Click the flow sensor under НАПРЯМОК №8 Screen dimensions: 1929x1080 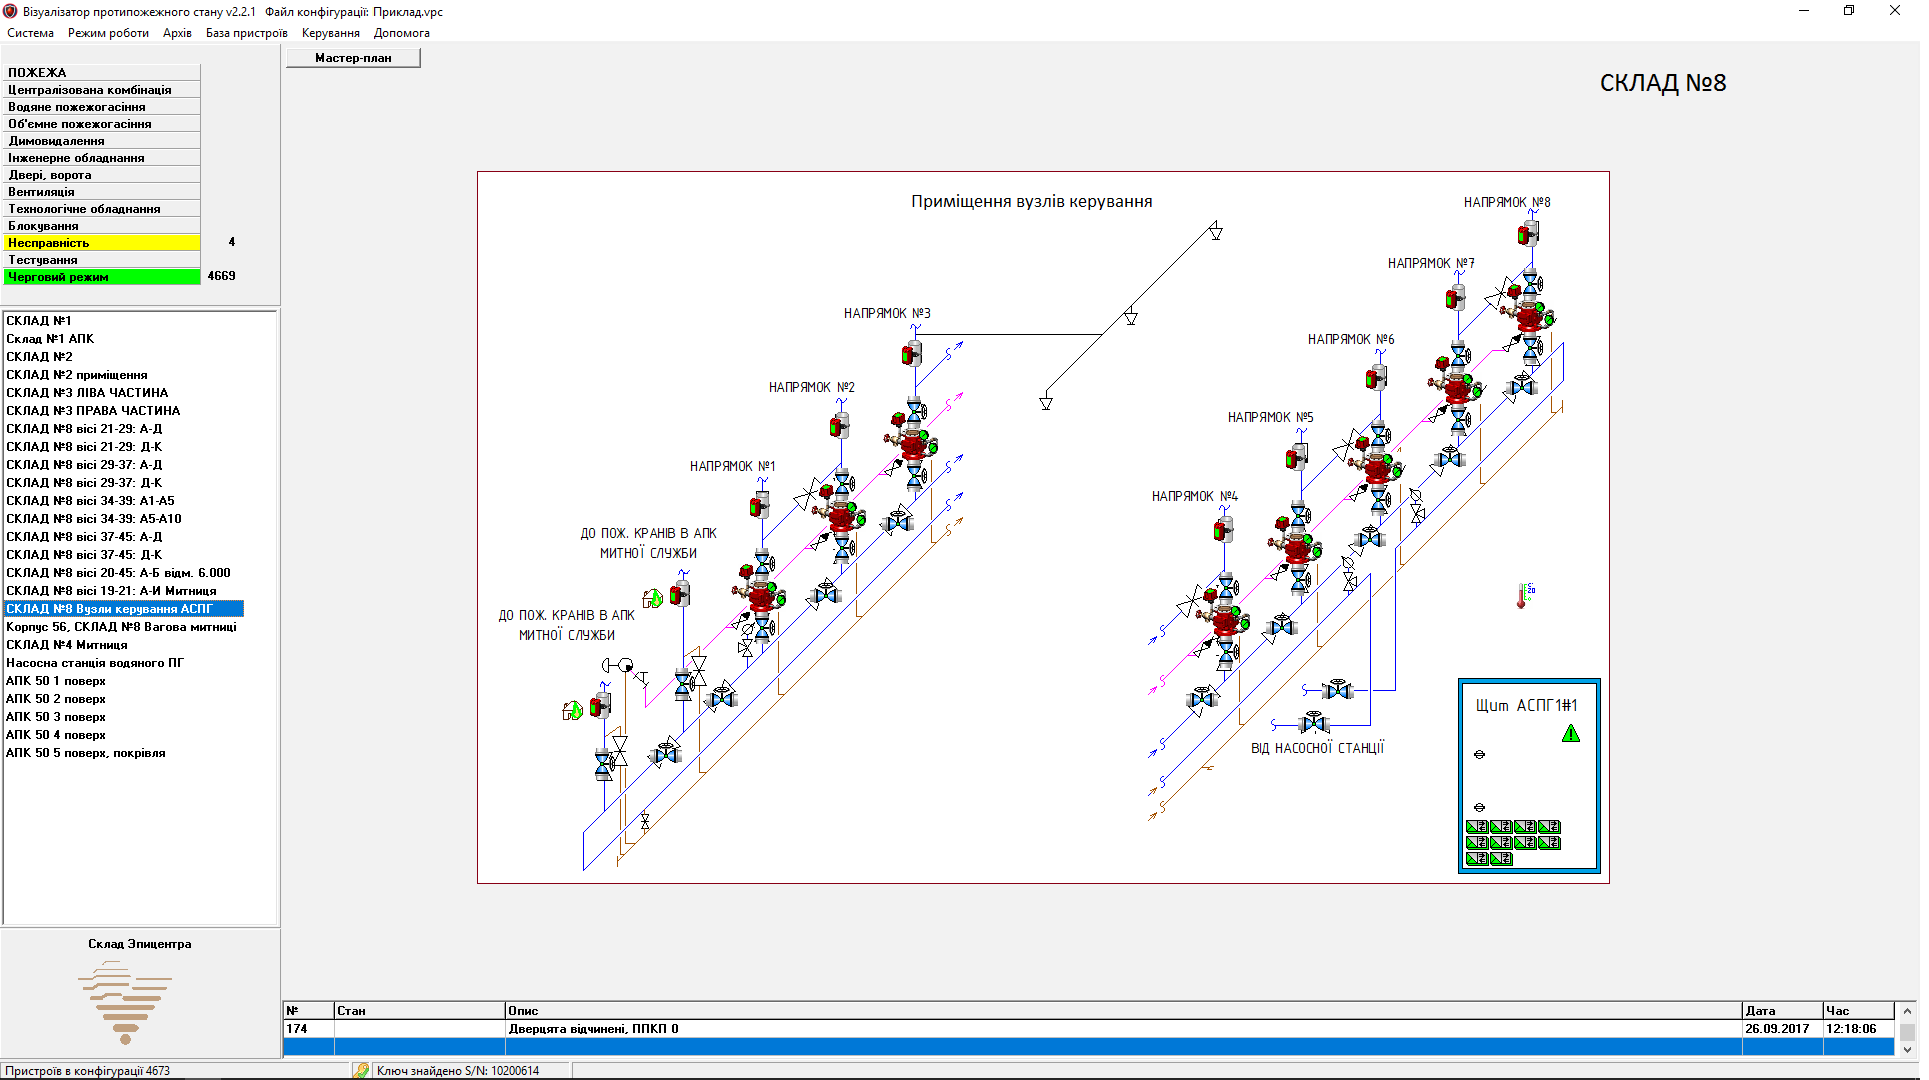pos(1527,234)
